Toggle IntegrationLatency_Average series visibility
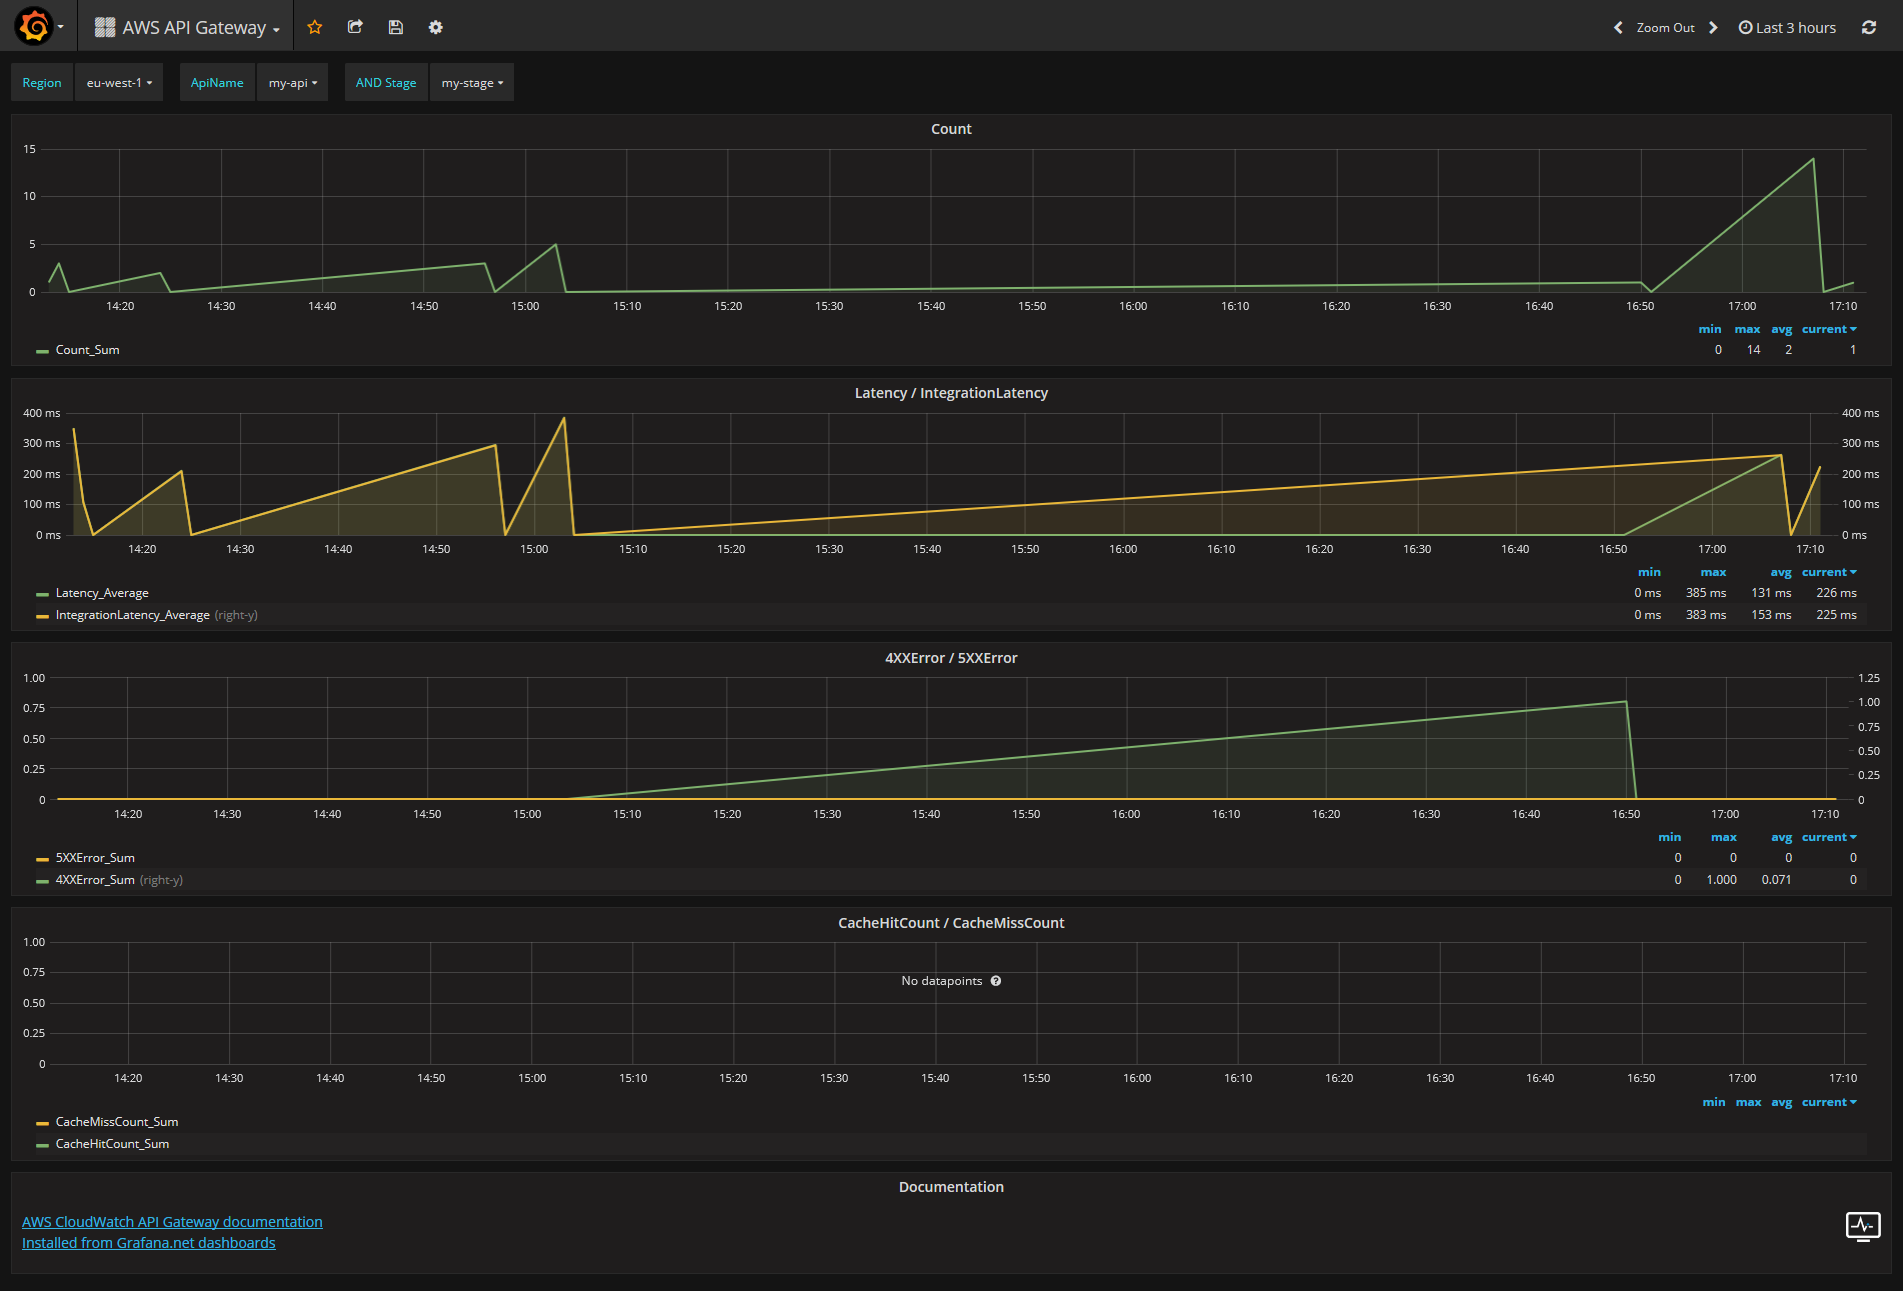Image resolution: width=1903 pixels, height=1291 pixels. pos(132,615)
